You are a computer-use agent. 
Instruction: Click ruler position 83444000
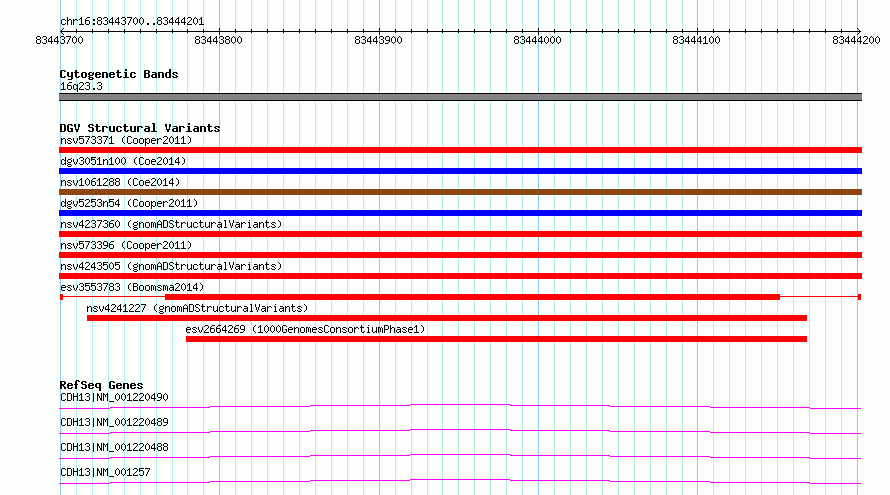[x=537, y=40]
